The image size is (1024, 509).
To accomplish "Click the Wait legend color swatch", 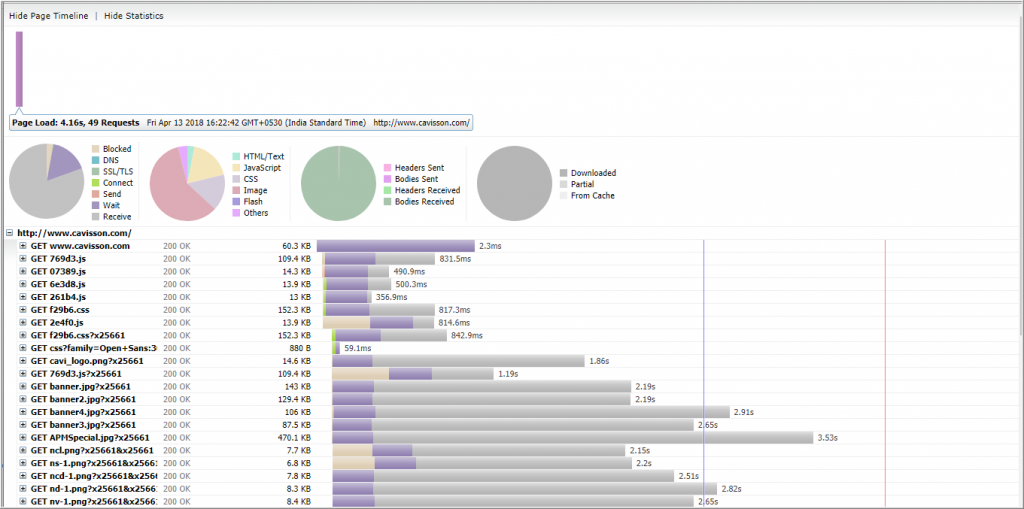I will click(x=95, y=205).
